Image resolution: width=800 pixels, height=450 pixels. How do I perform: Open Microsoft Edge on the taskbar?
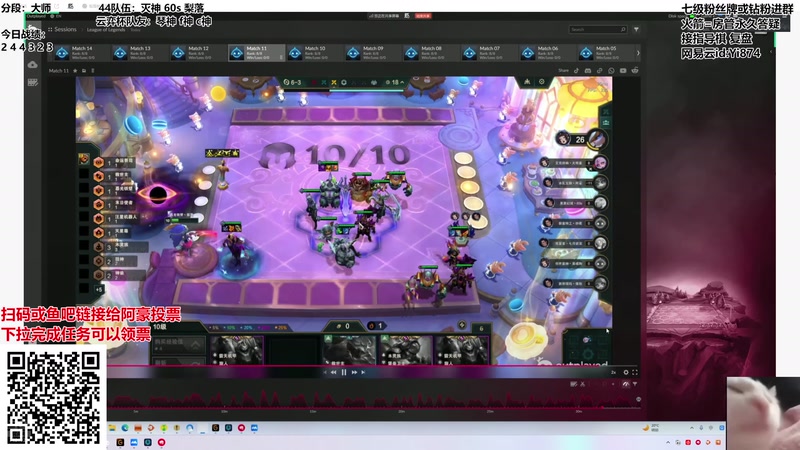(125, 428)
